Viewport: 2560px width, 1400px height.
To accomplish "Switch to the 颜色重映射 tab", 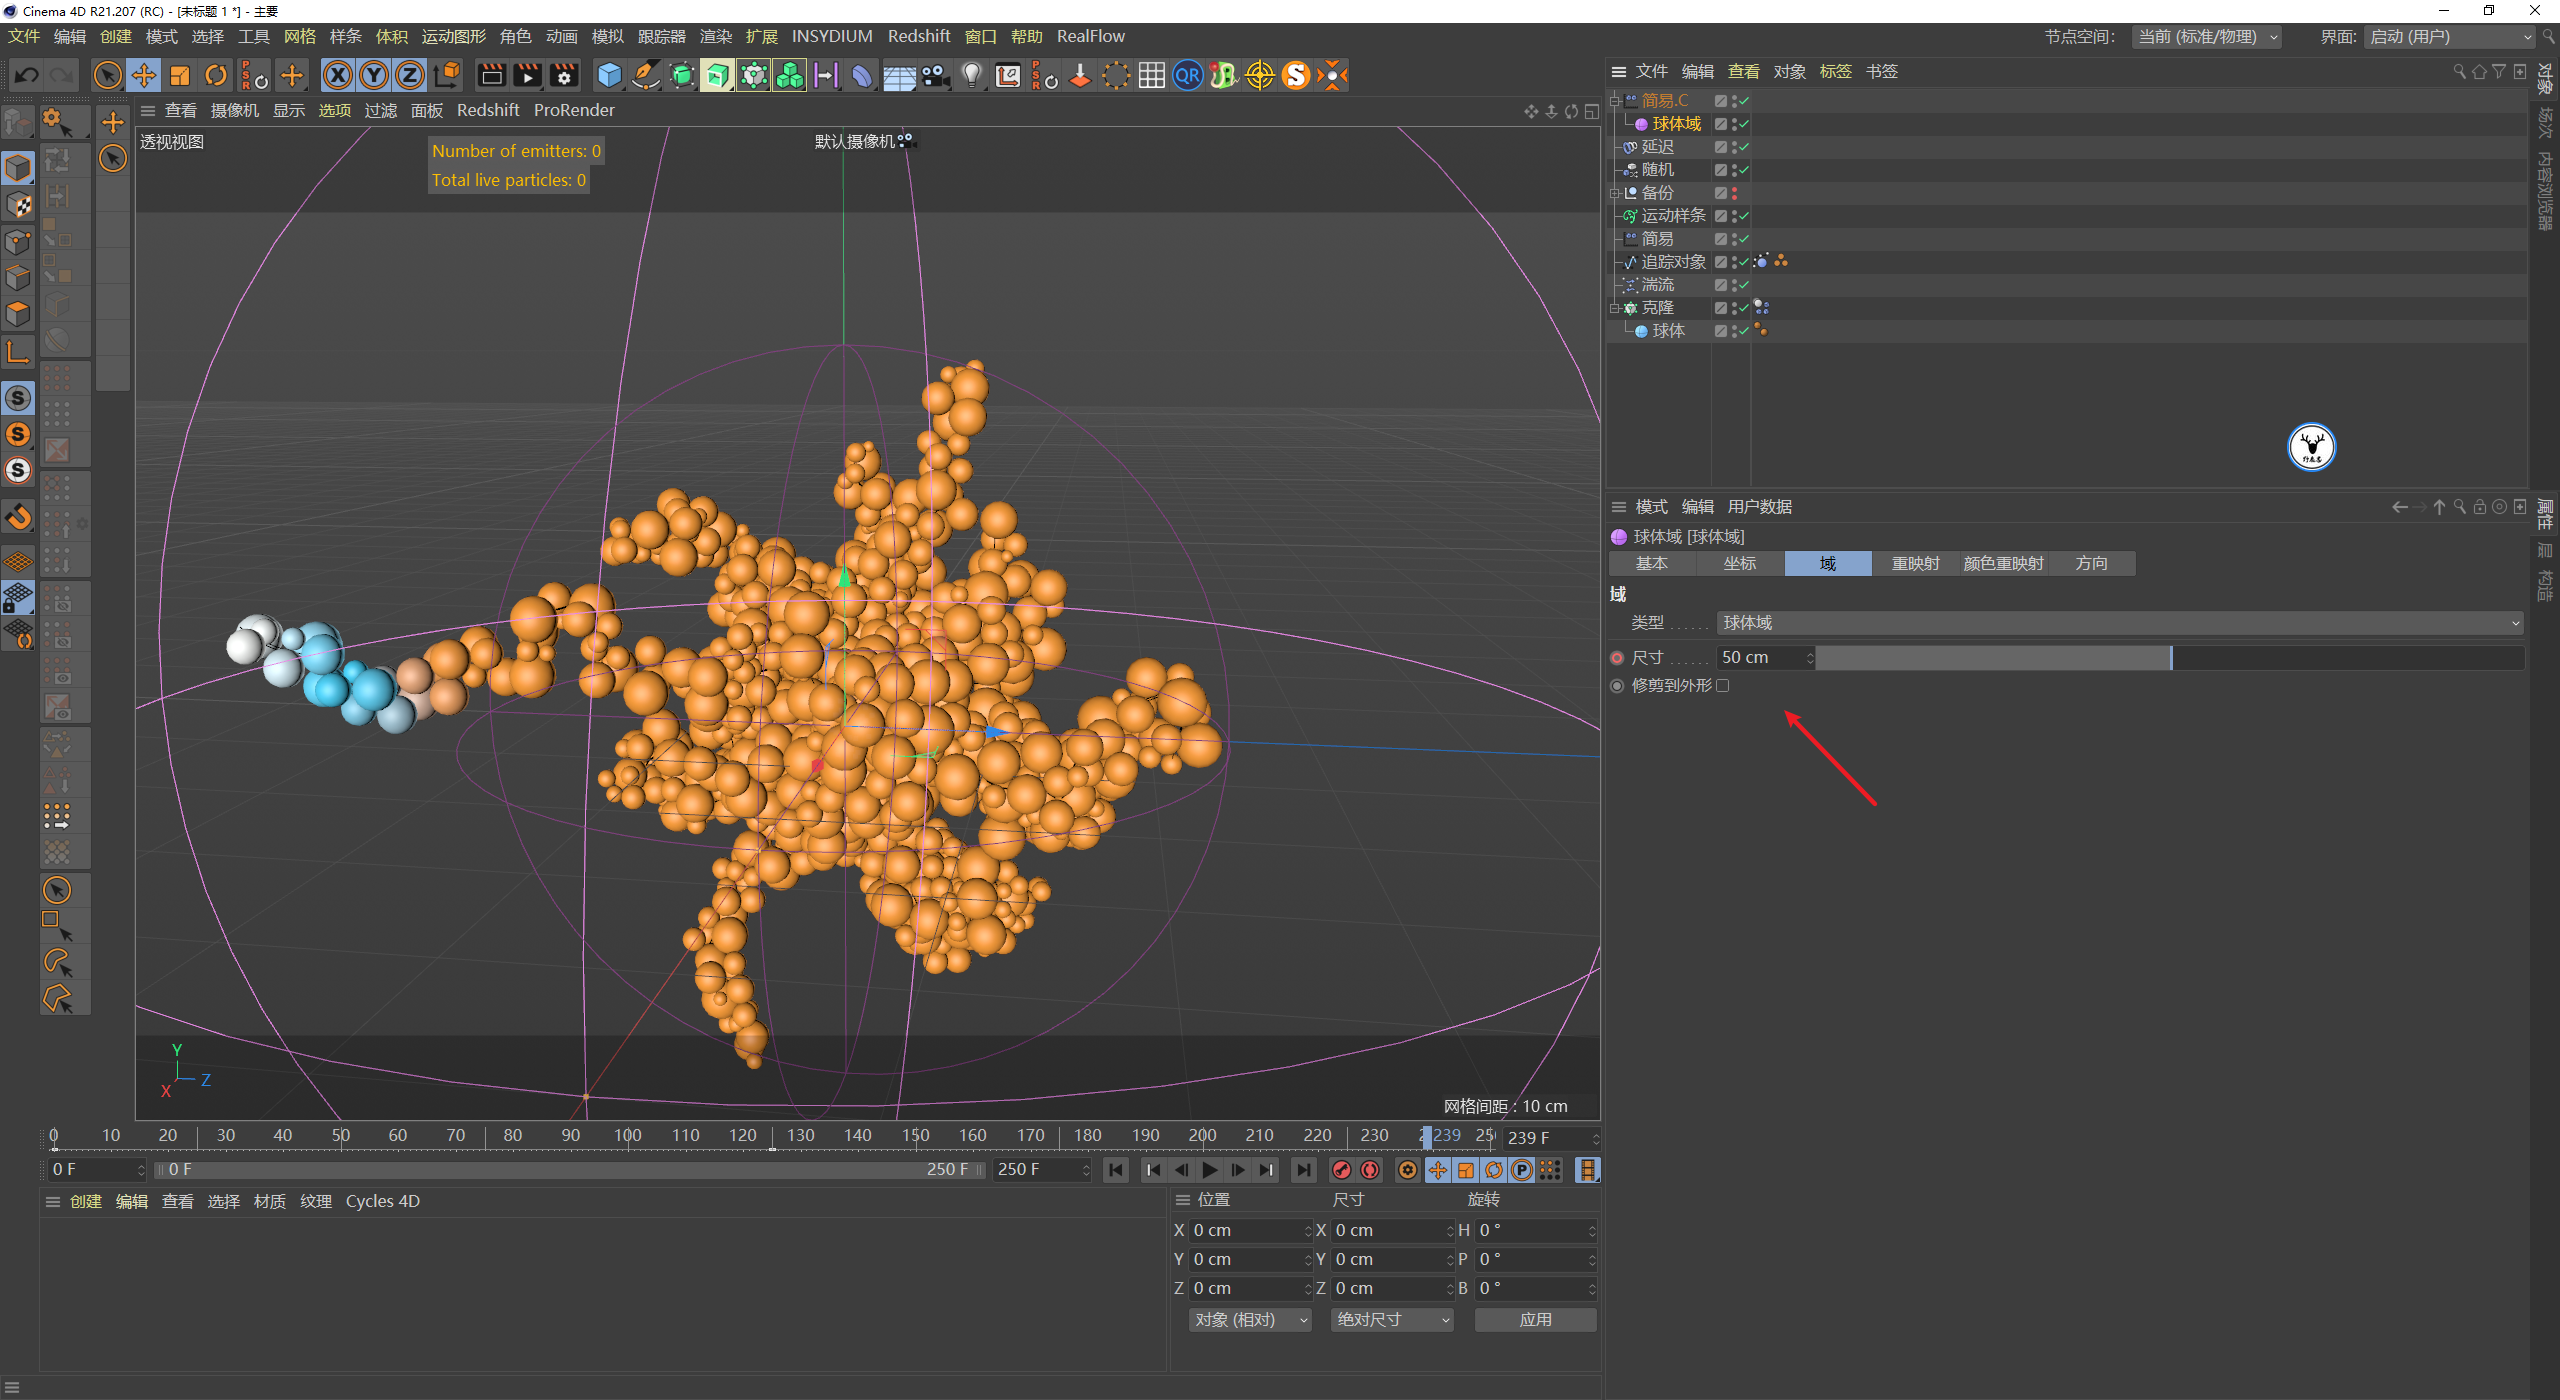I will tap(2003, 564).
